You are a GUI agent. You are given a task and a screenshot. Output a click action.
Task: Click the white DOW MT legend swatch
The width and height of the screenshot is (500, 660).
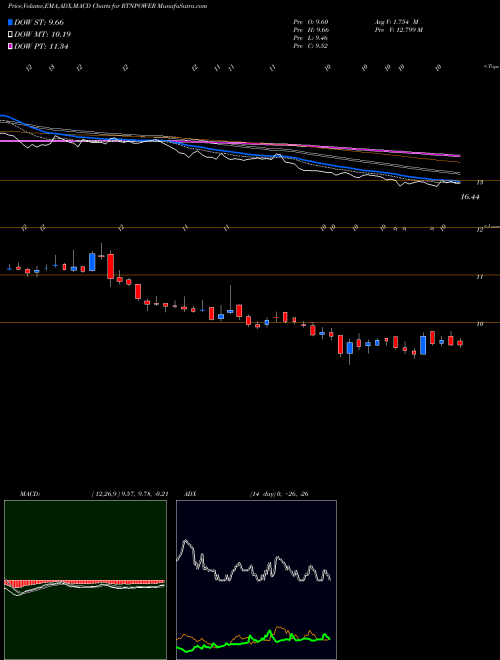click(10, 35)
